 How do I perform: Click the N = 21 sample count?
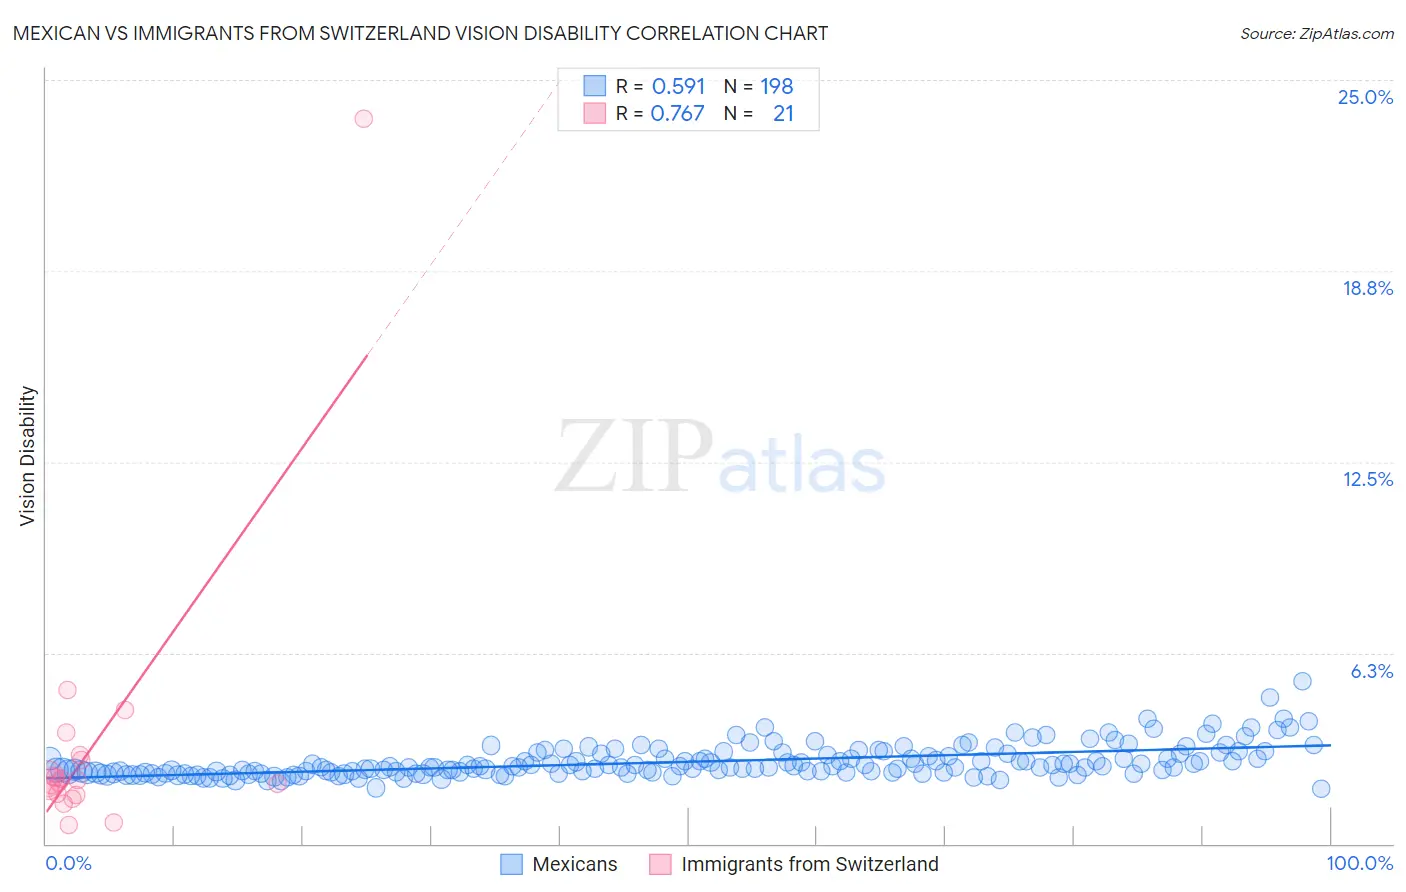click(759, 113)
